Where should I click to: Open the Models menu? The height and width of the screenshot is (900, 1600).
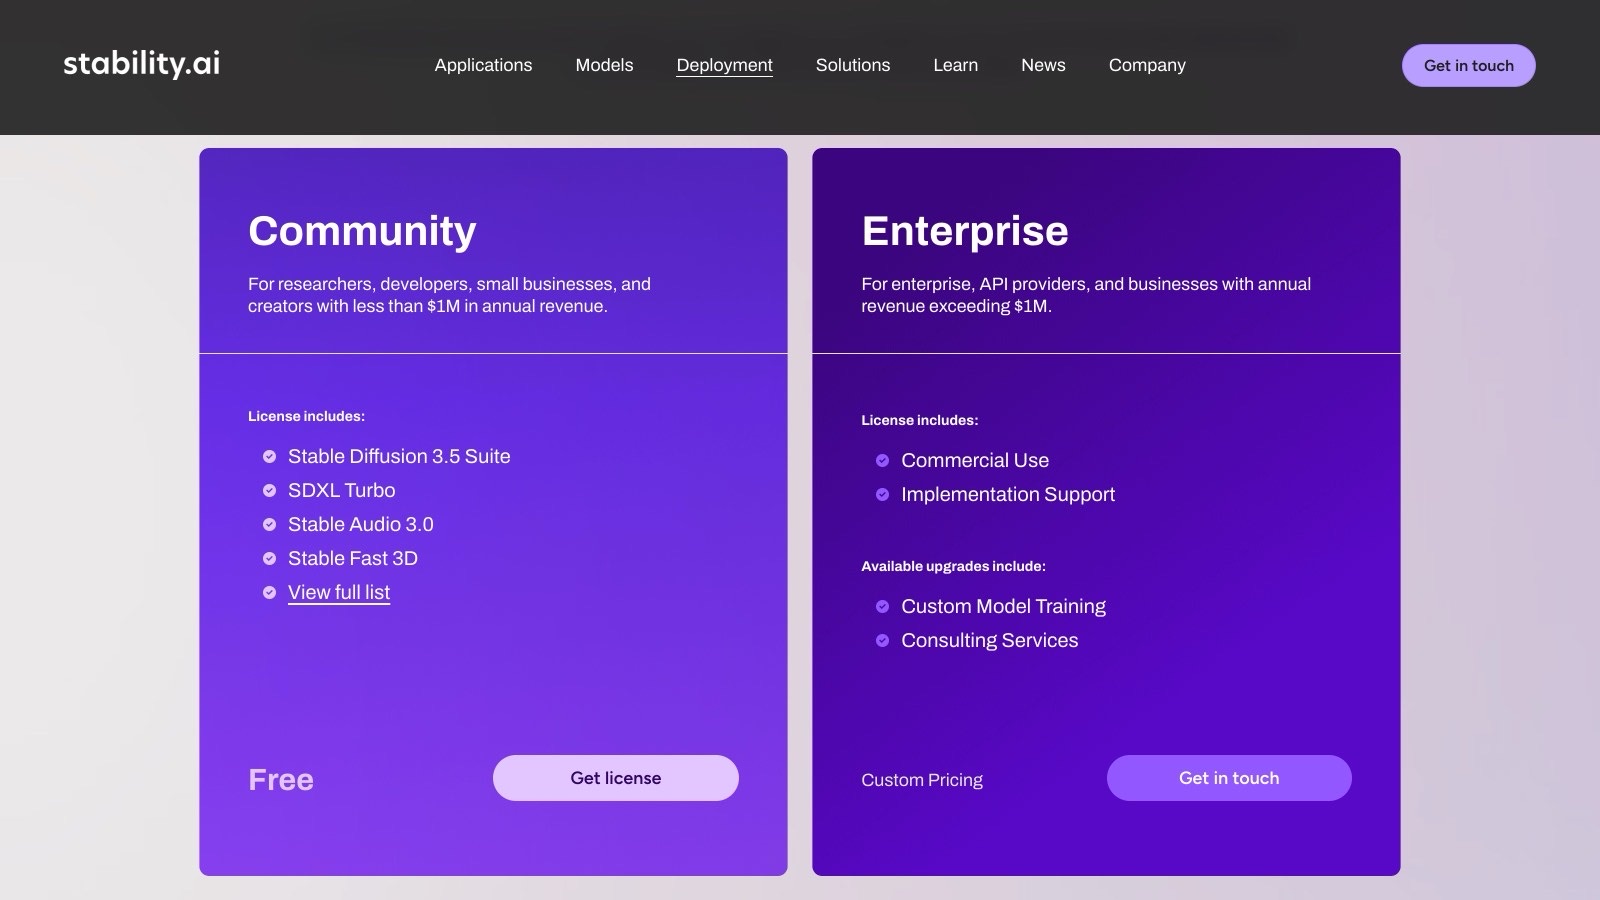pyautogui.click(x=604, y=65)
